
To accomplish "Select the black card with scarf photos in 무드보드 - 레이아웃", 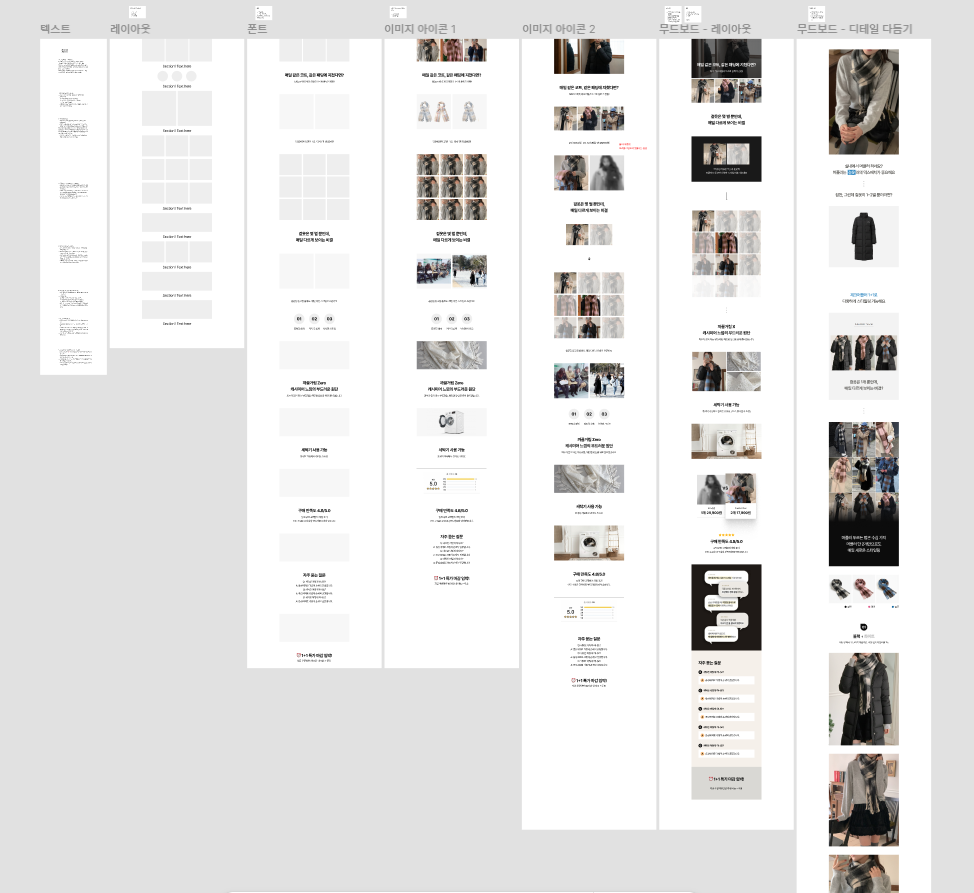I will point(726,159).
